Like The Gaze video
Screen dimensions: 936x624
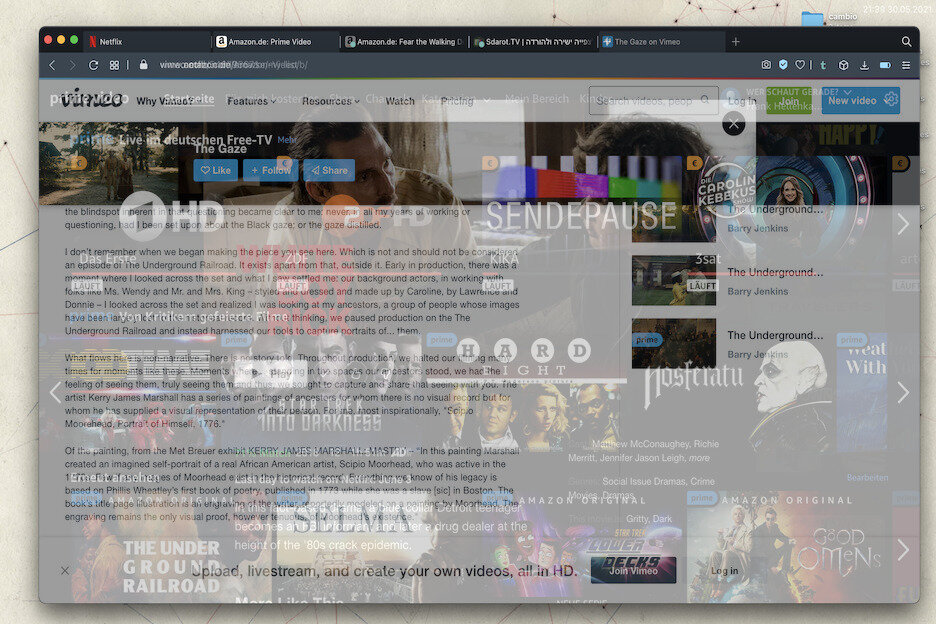(215, 170)
